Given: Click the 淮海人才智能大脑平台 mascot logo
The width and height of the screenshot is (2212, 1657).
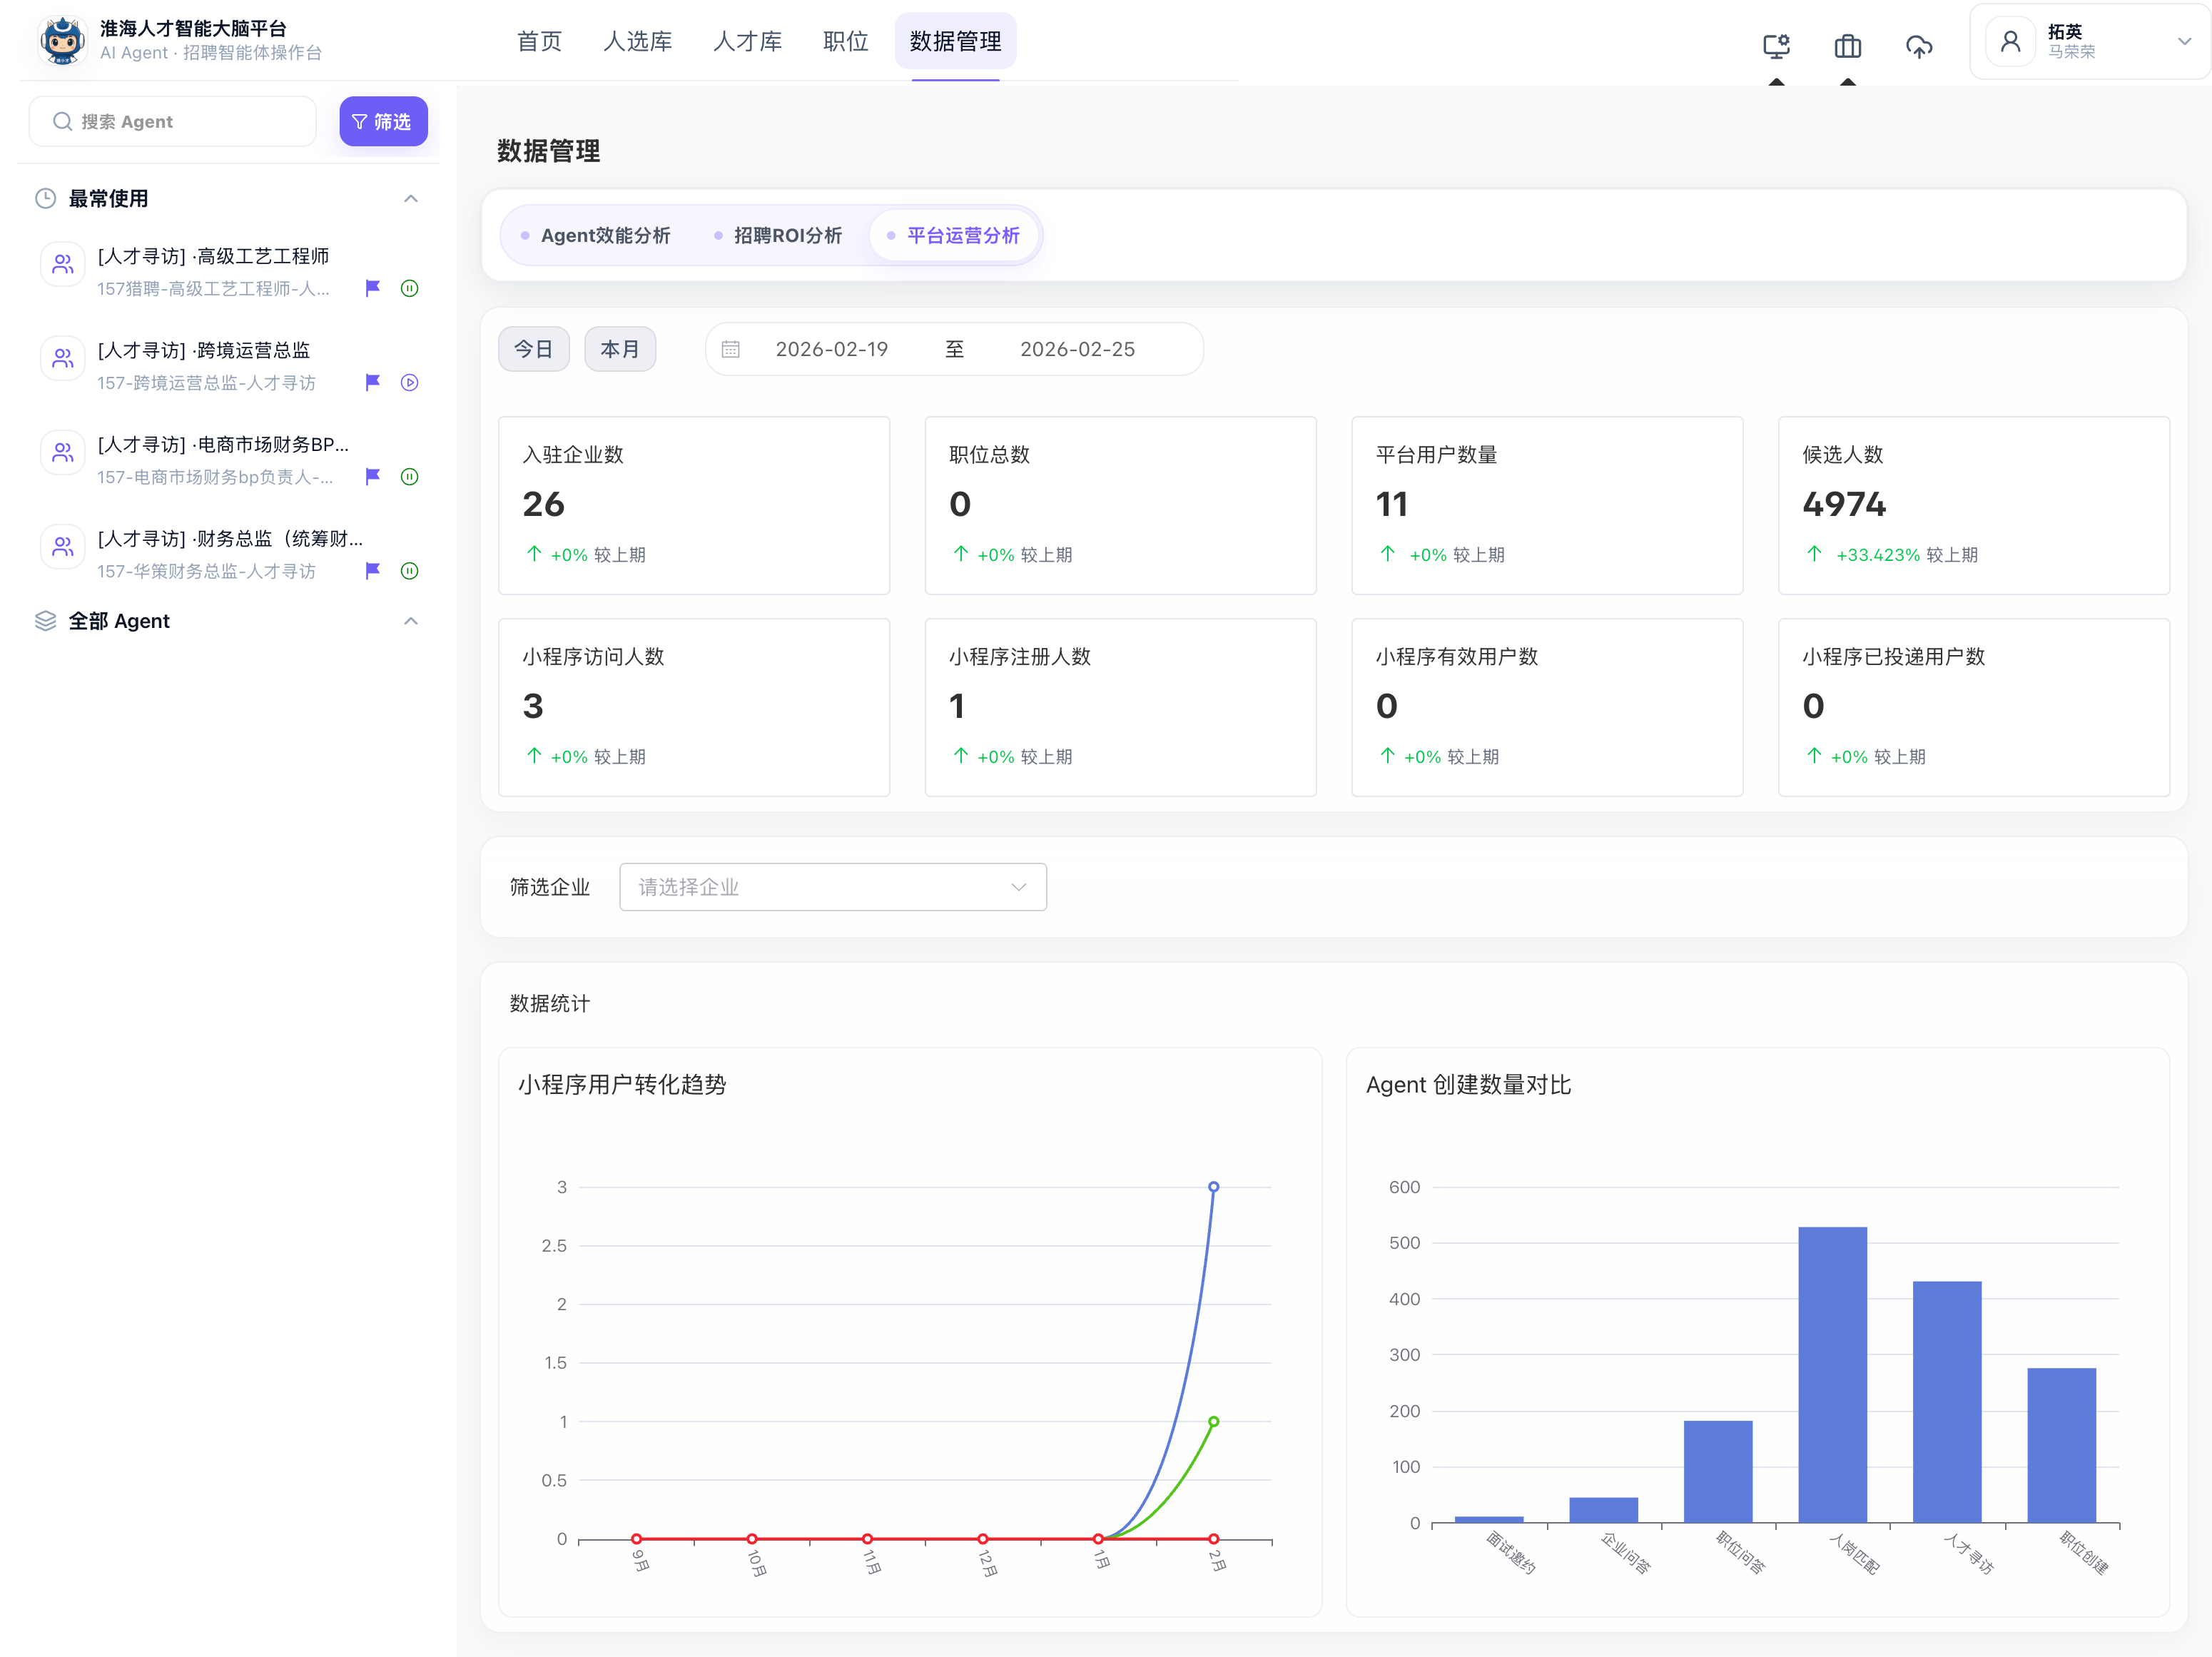Looking at the screenshot, I should (x=63, y=41).
